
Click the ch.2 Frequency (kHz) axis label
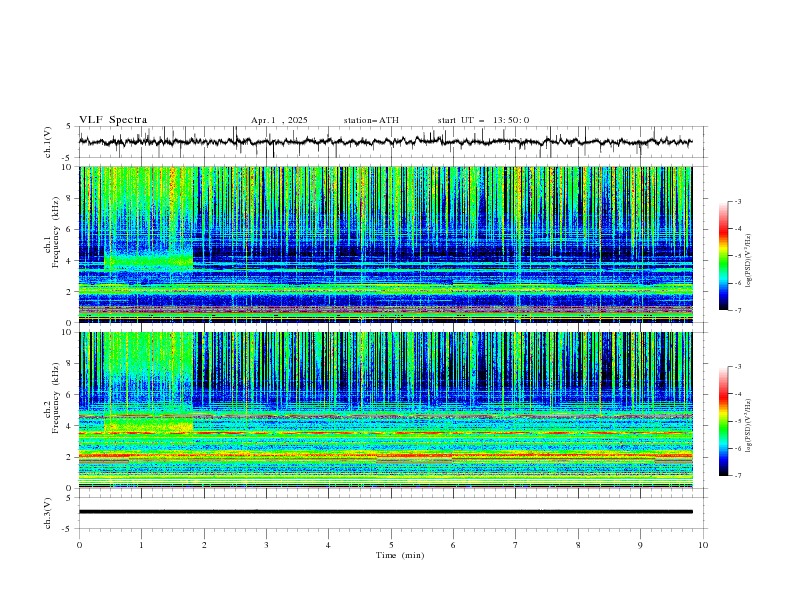point(52,398)
